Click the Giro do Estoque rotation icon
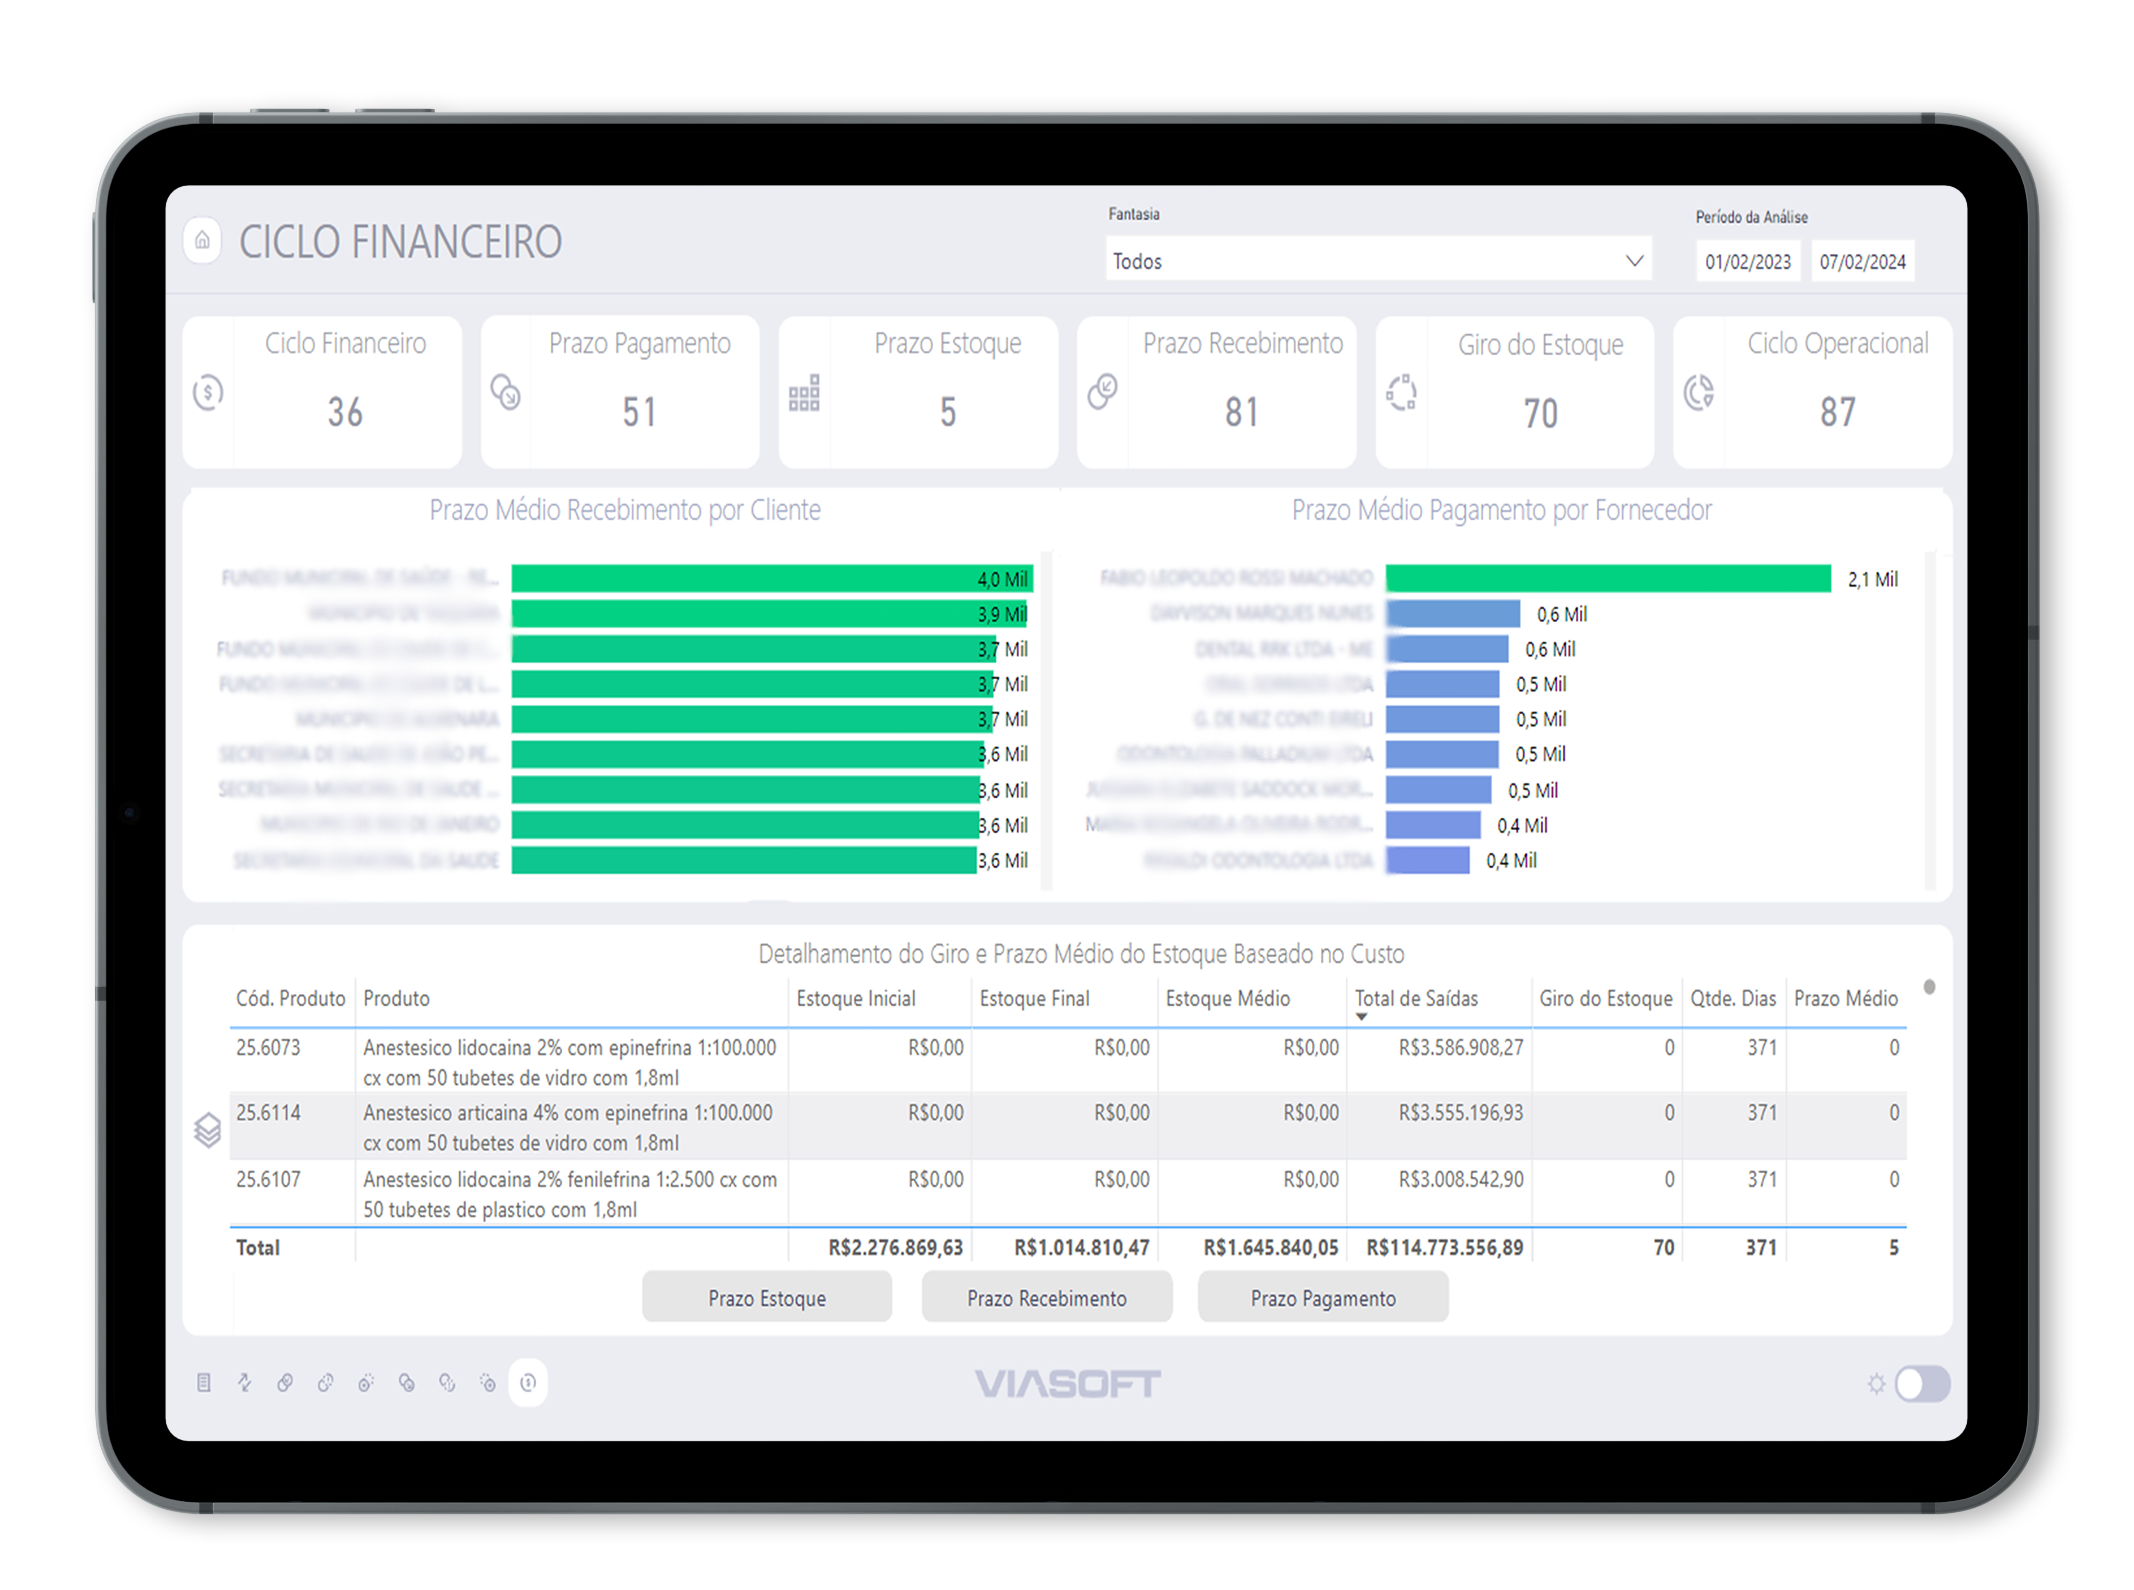The width and height of the screenshot is (2134, 1590). [x=1401, y=393]
